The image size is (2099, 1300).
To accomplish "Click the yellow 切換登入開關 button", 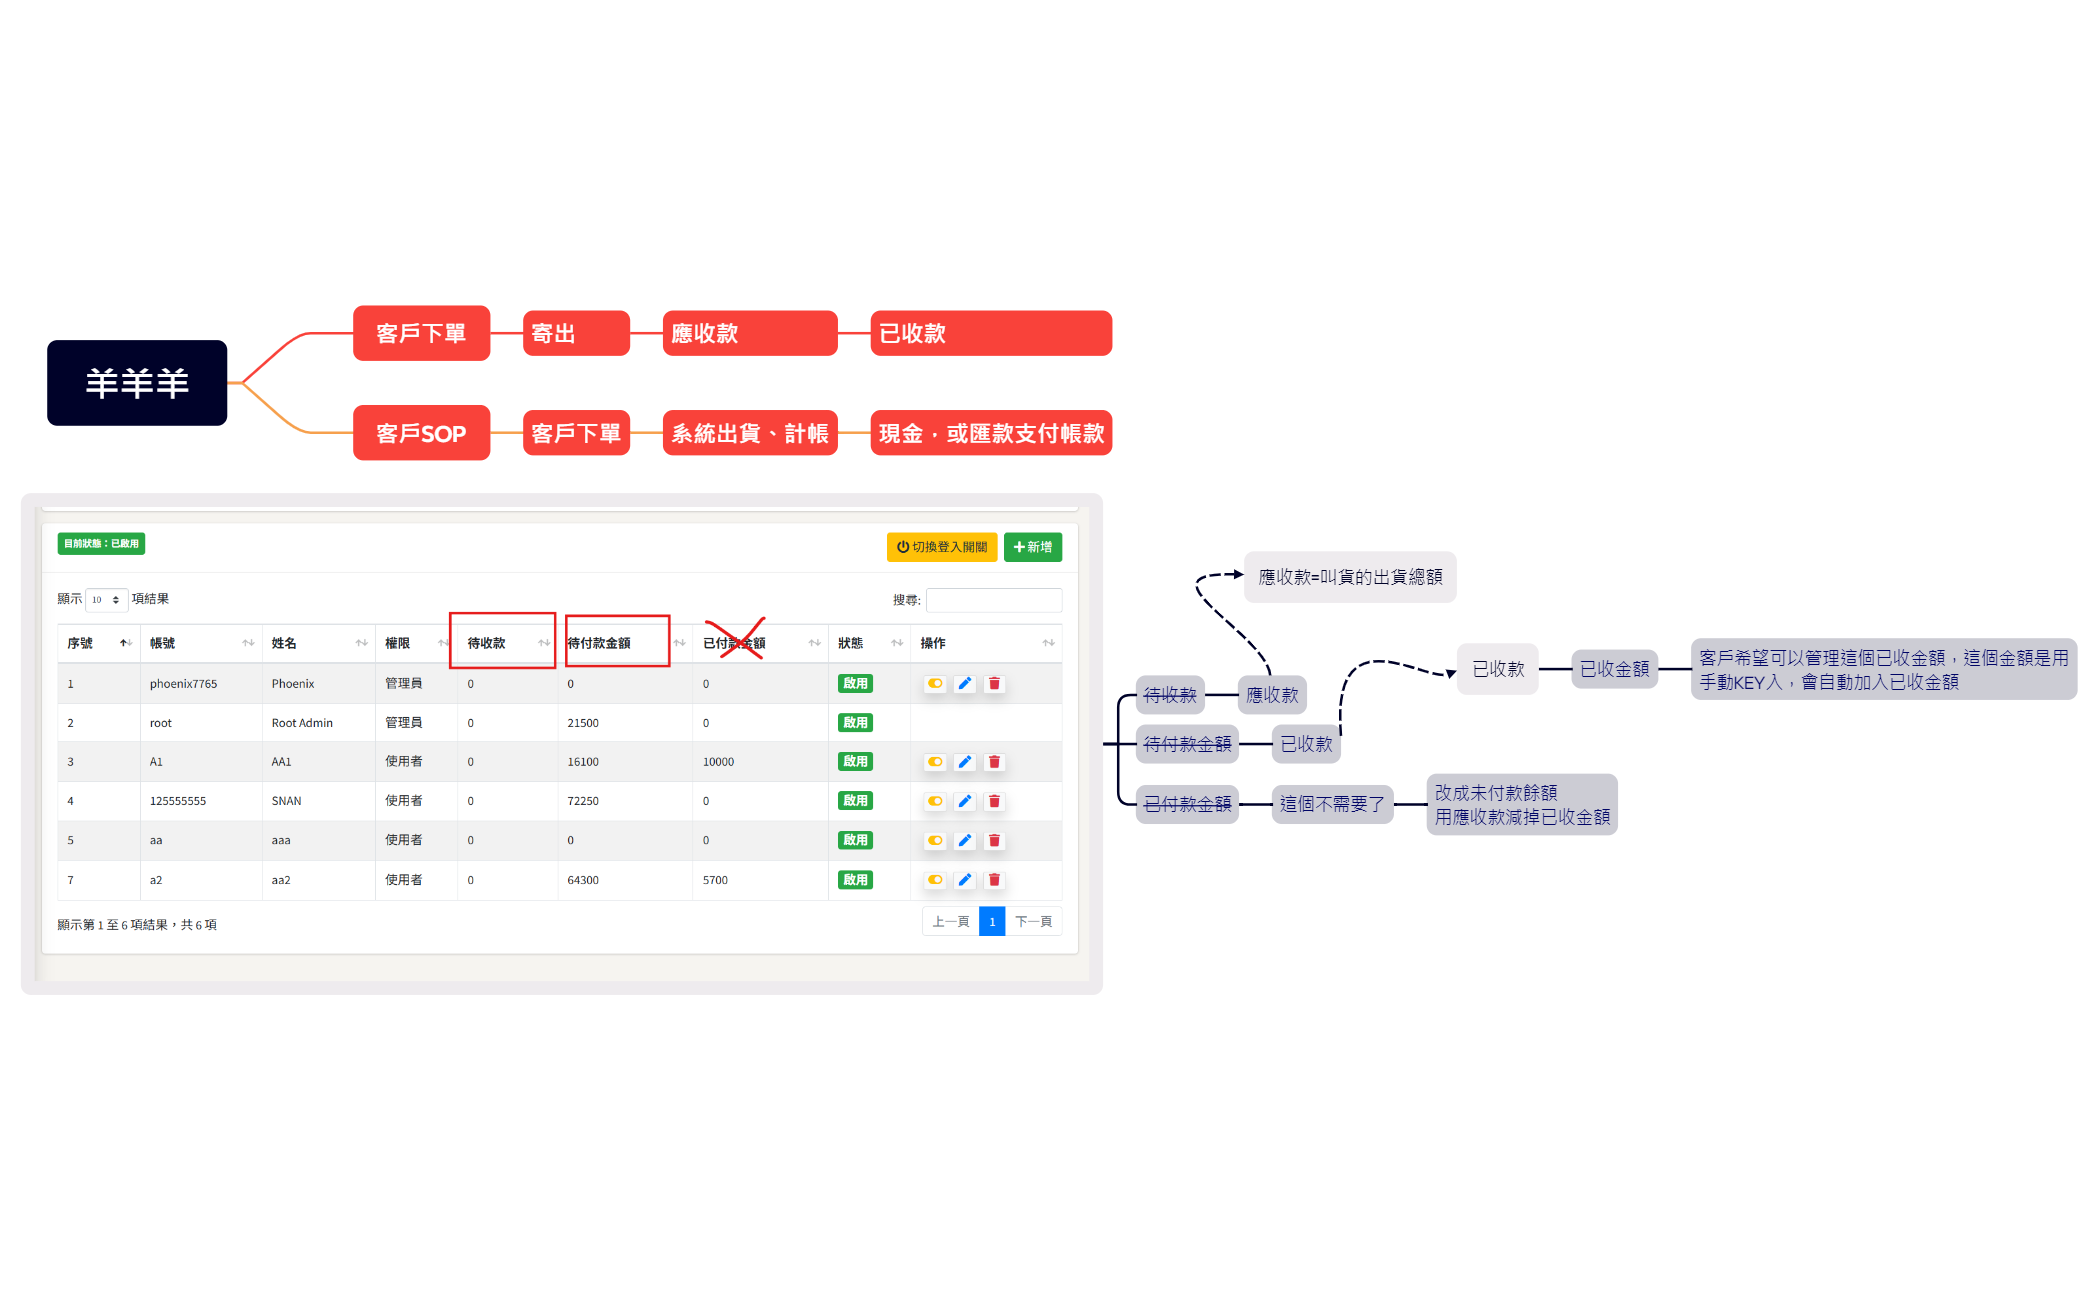I will (941, 547).
